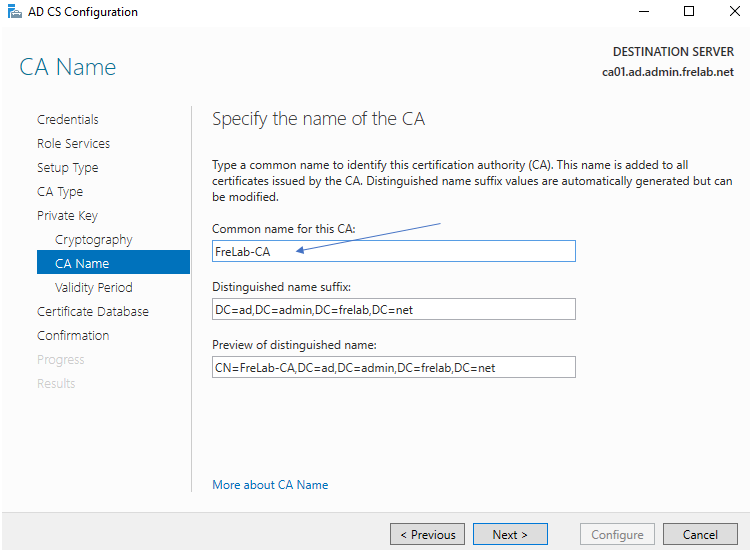The width and height of the screenshot is (750, 553).
Task: Jump to the Validity Period sub-step
Action: tap(93, 288)
